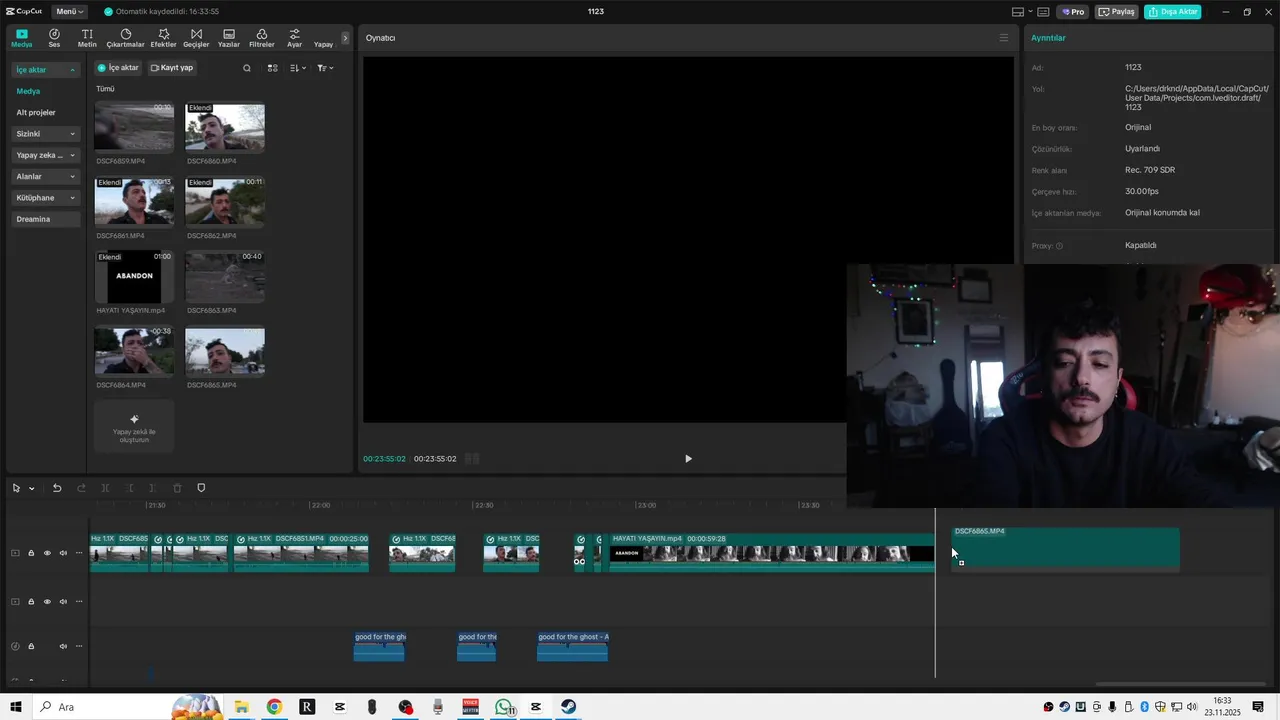Expand the Yapay zeka section
Image resolution: width=1280 pixels, height=720 pixels.
[x=45, y=155]
